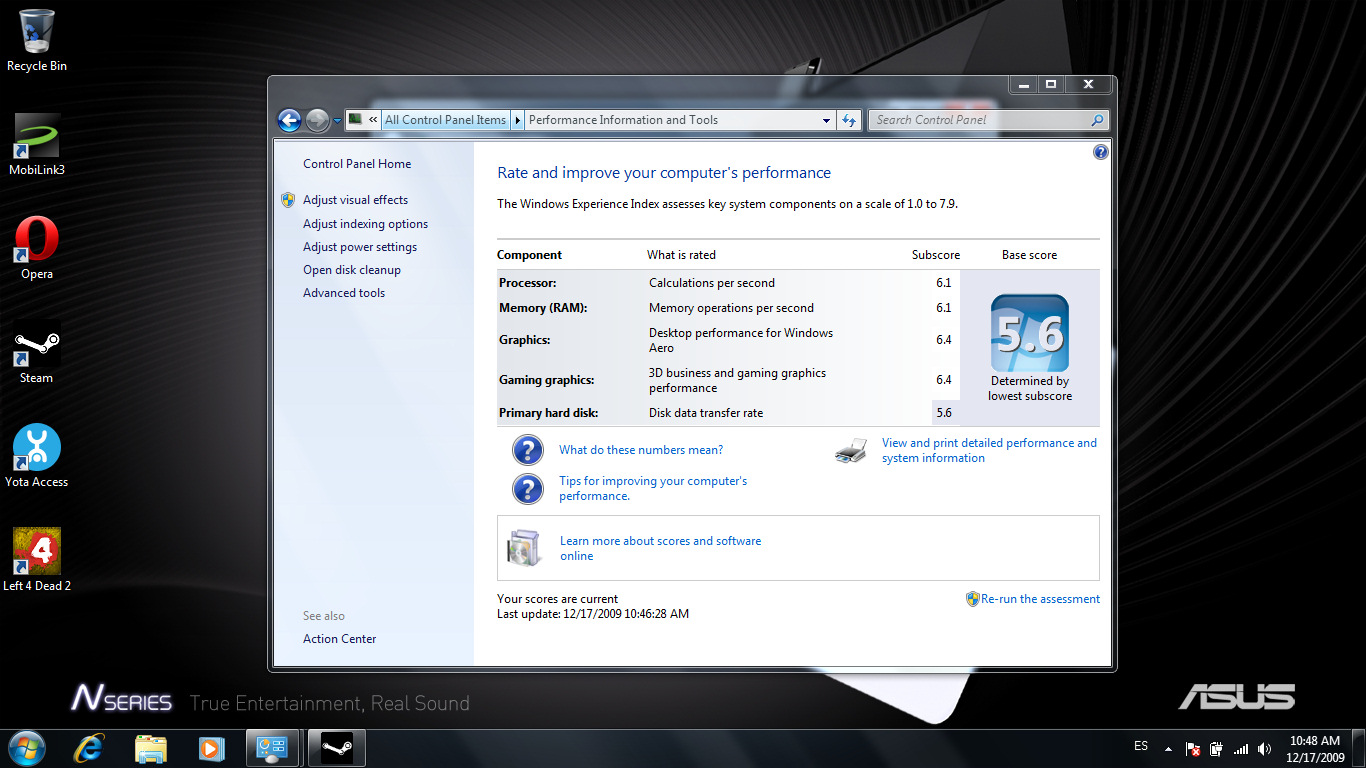Click the address bar refresh icon
This screenshot has height=768, width=1366.
[x=849, y=120]
